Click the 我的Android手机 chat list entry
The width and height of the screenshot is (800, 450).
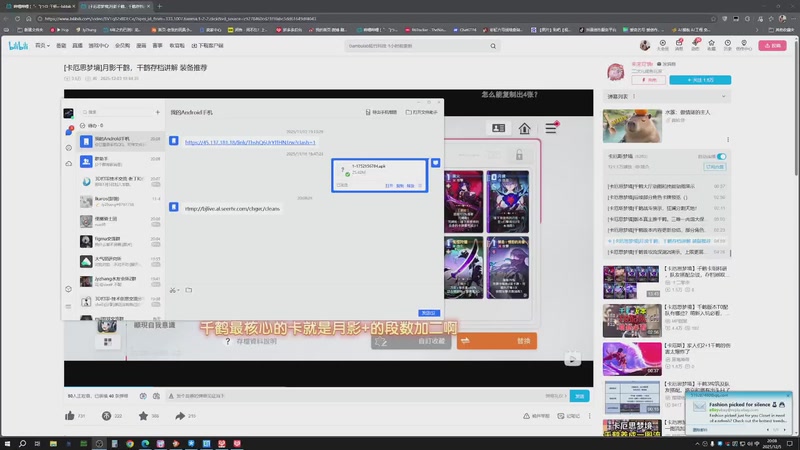pos(121,141)
